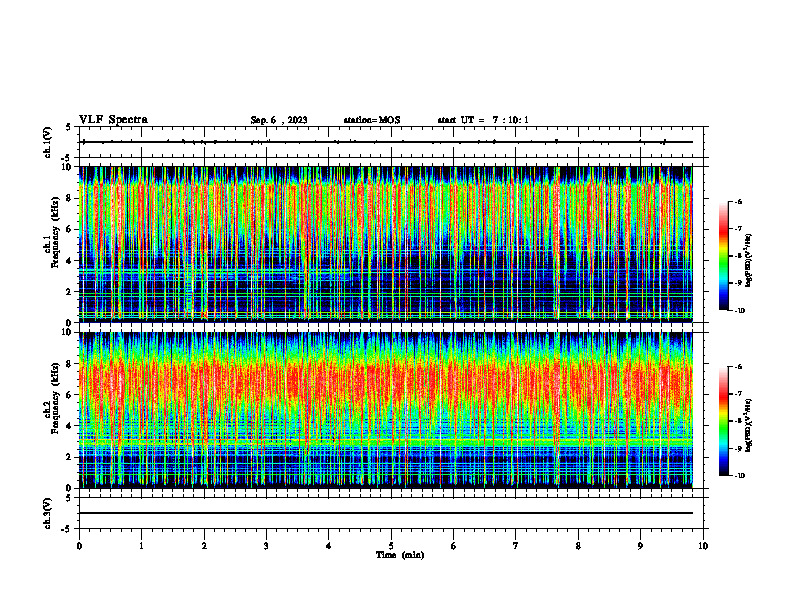Click the ch.1 spectrogram image
792x612 pixels.
pyautogui.click(x=386, y=244)
